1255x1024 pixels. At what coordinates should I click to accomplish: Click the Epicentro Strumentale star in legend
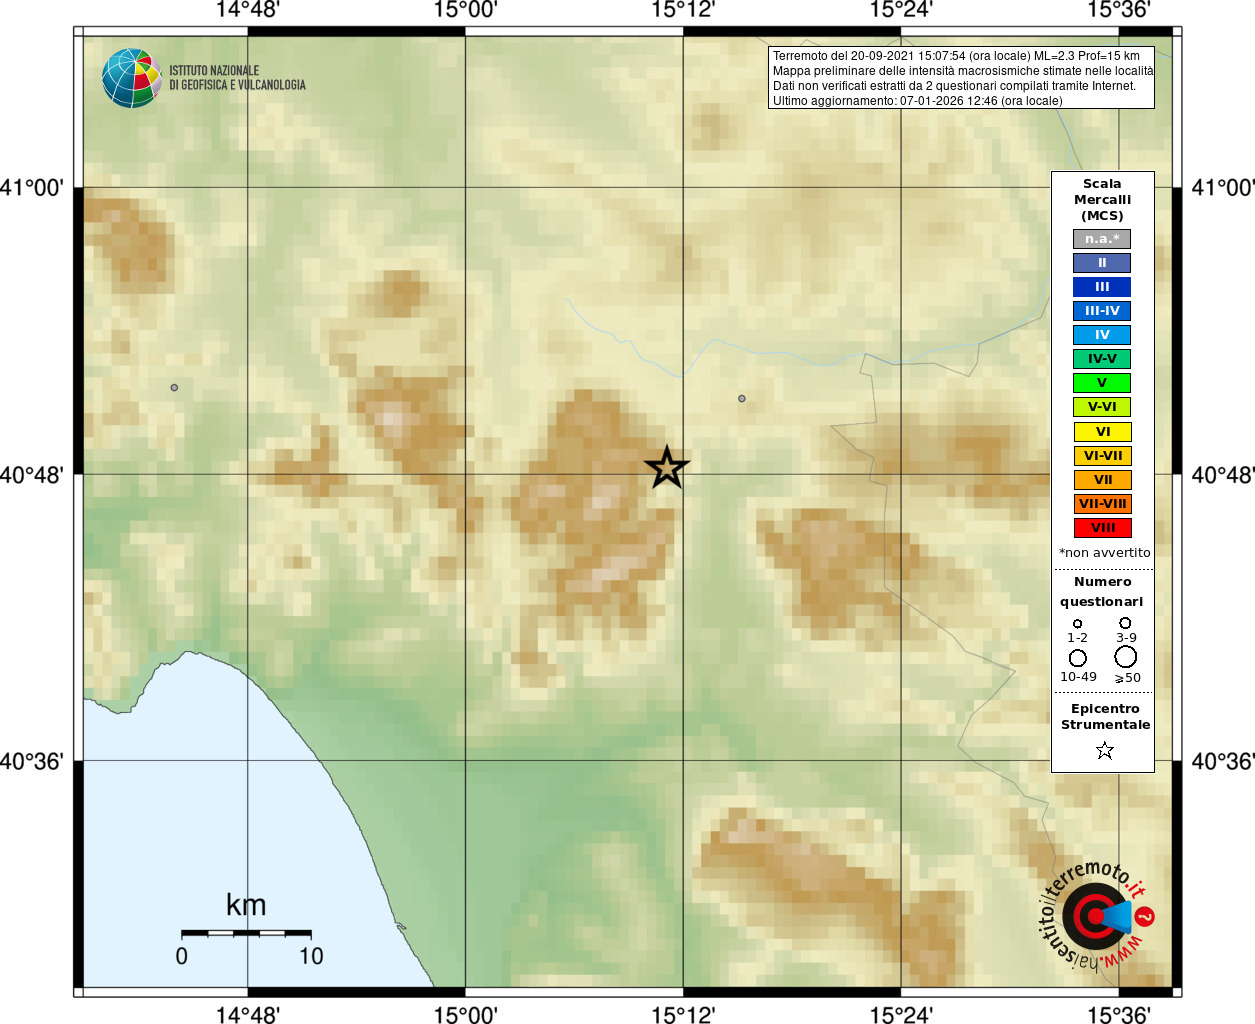[x=1105, y=750]
